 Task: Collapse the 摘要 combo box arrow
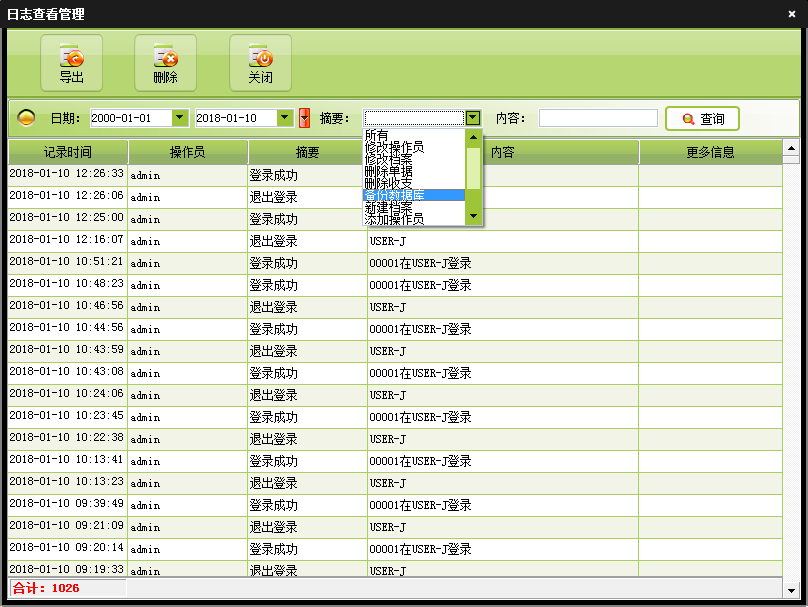click(x=473, y=118)
